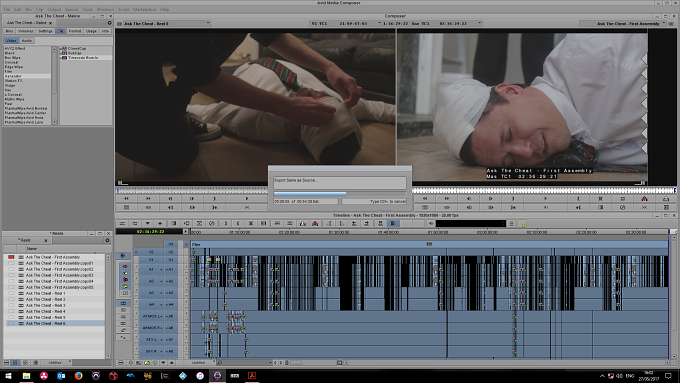Select the Timecode Burn-In effect

pos(83,57)
